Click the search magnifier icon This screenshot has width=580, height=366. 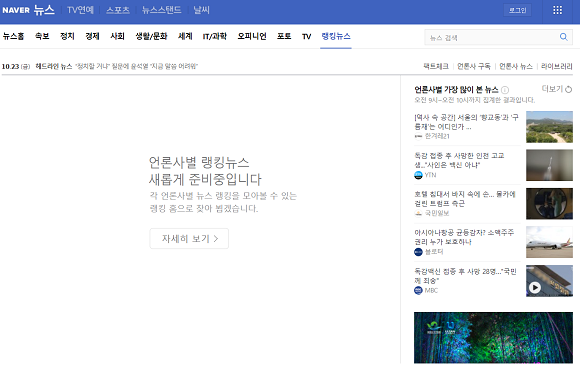563,37
